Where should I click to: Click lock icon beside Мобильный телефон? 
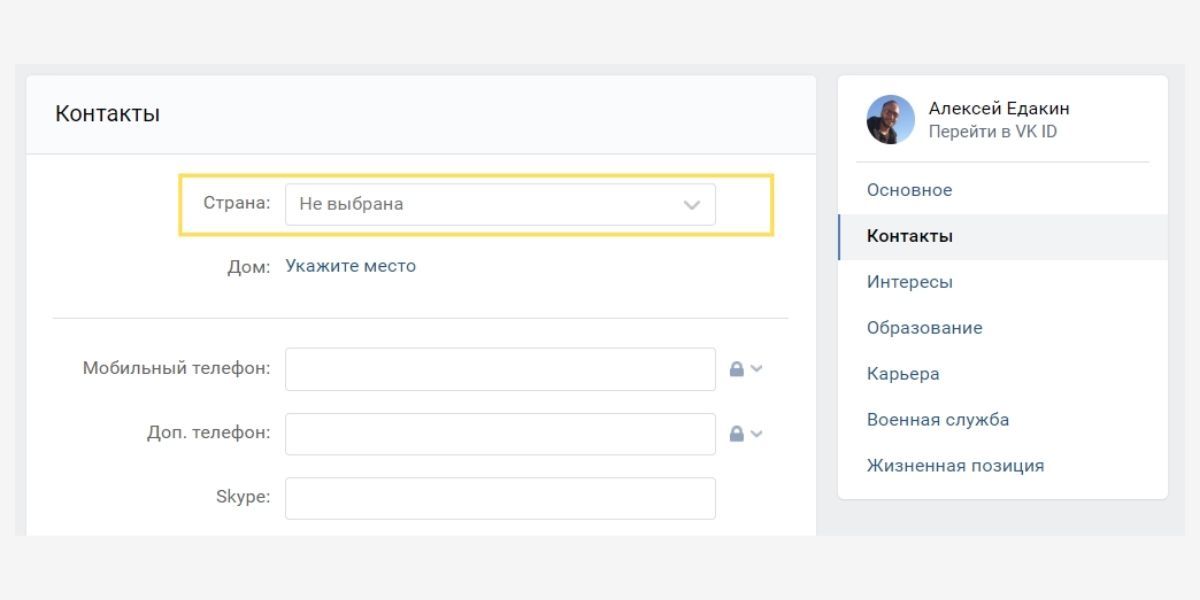[x=737, y=369]
